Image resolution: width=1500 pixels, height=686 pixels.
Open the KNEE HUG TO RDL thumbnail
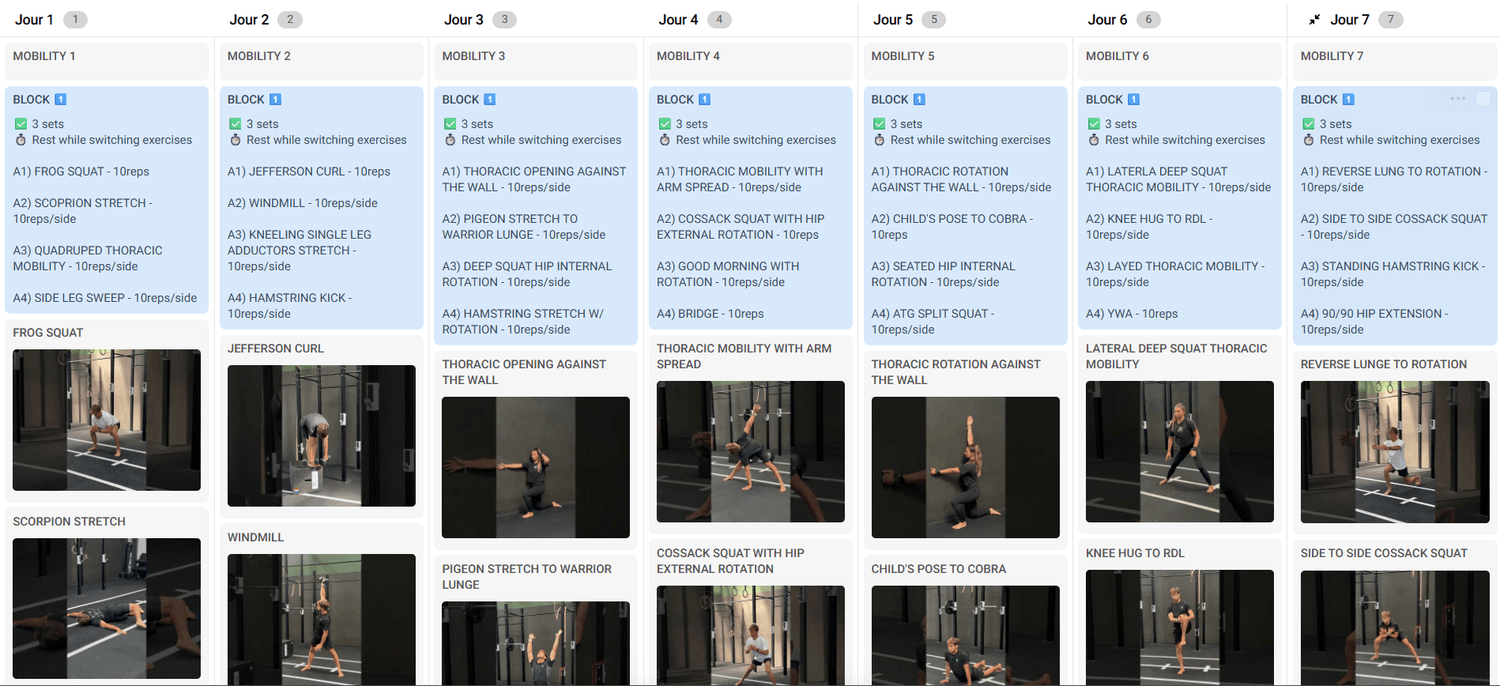coord(1180,628)
